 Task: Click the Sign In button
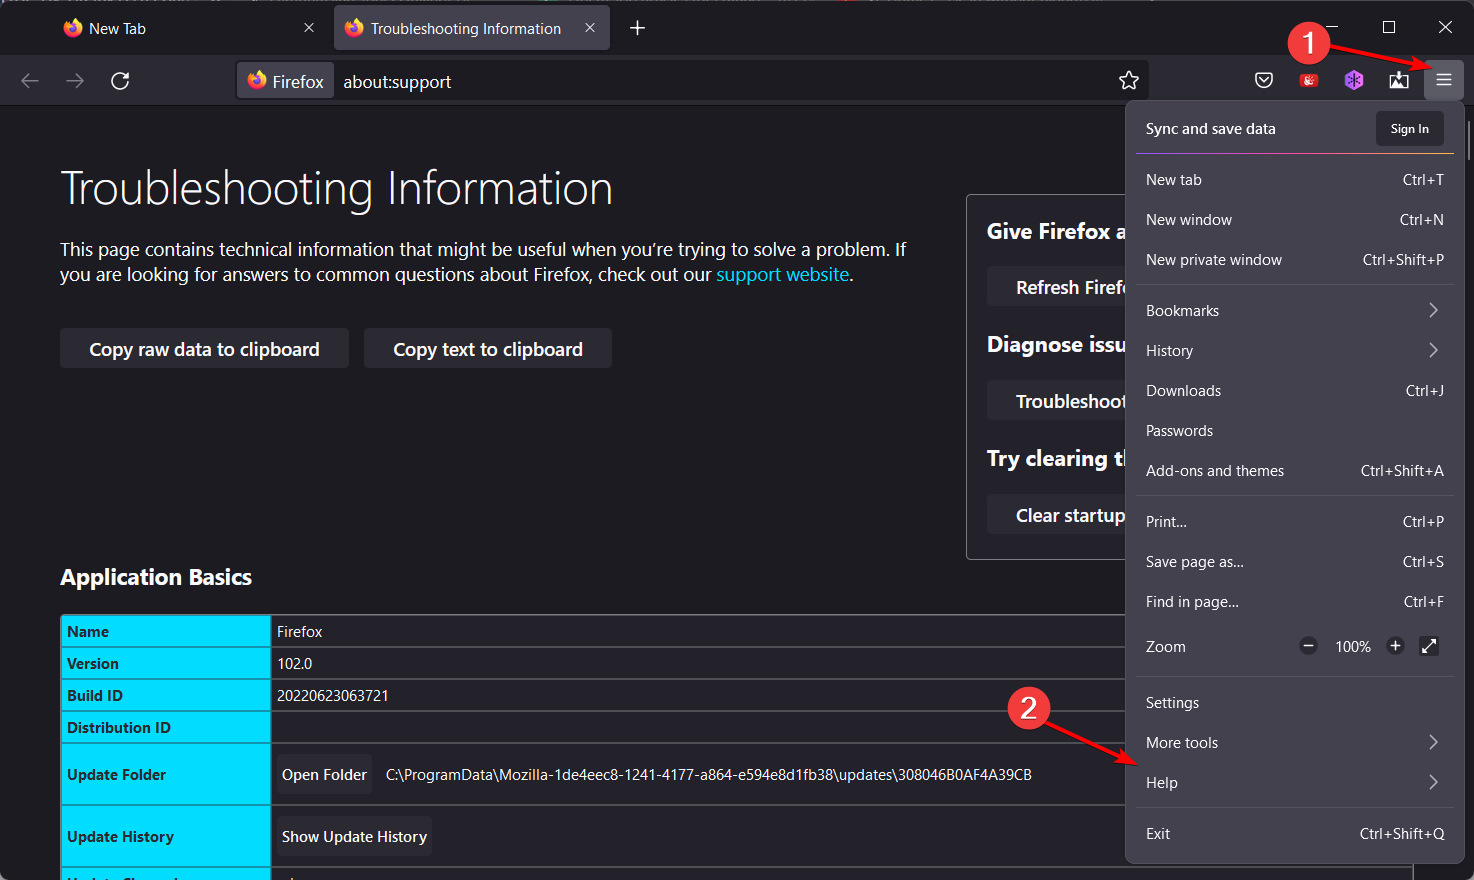[1409, 129]
